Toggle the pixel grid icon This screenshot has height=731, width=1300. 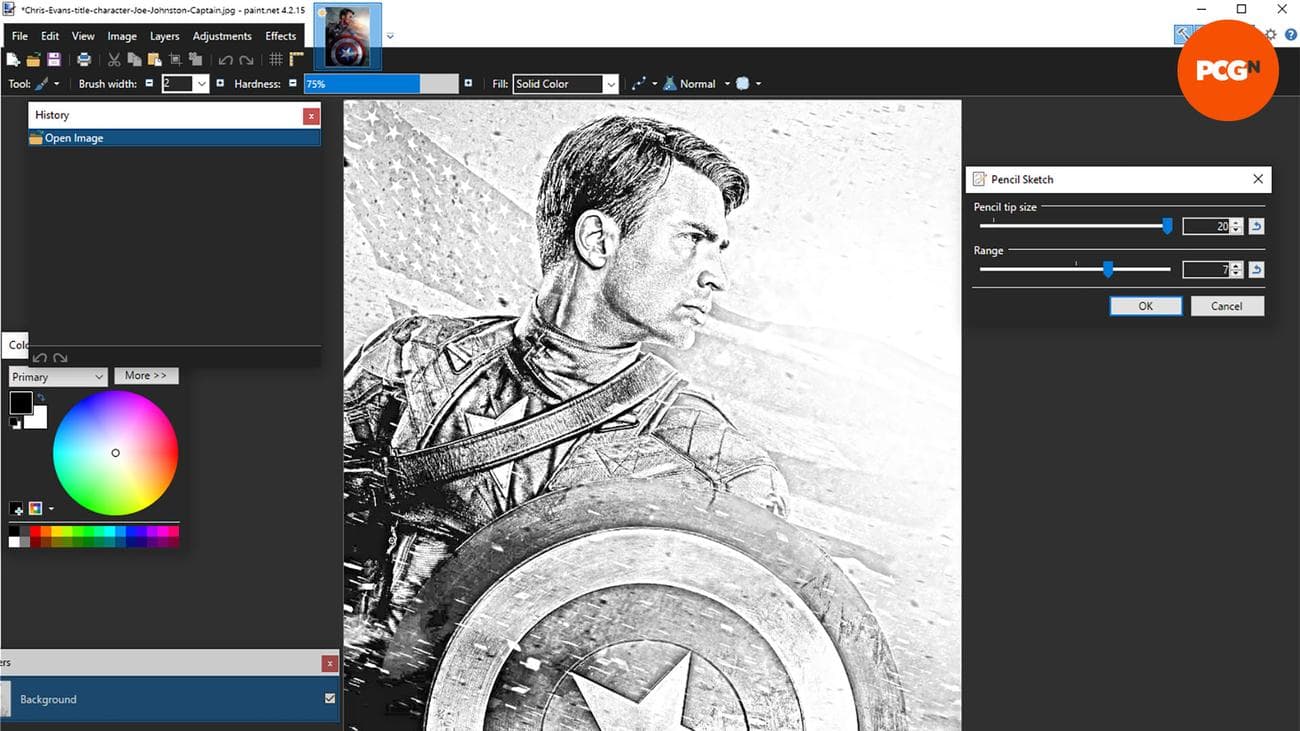(276, 60)
